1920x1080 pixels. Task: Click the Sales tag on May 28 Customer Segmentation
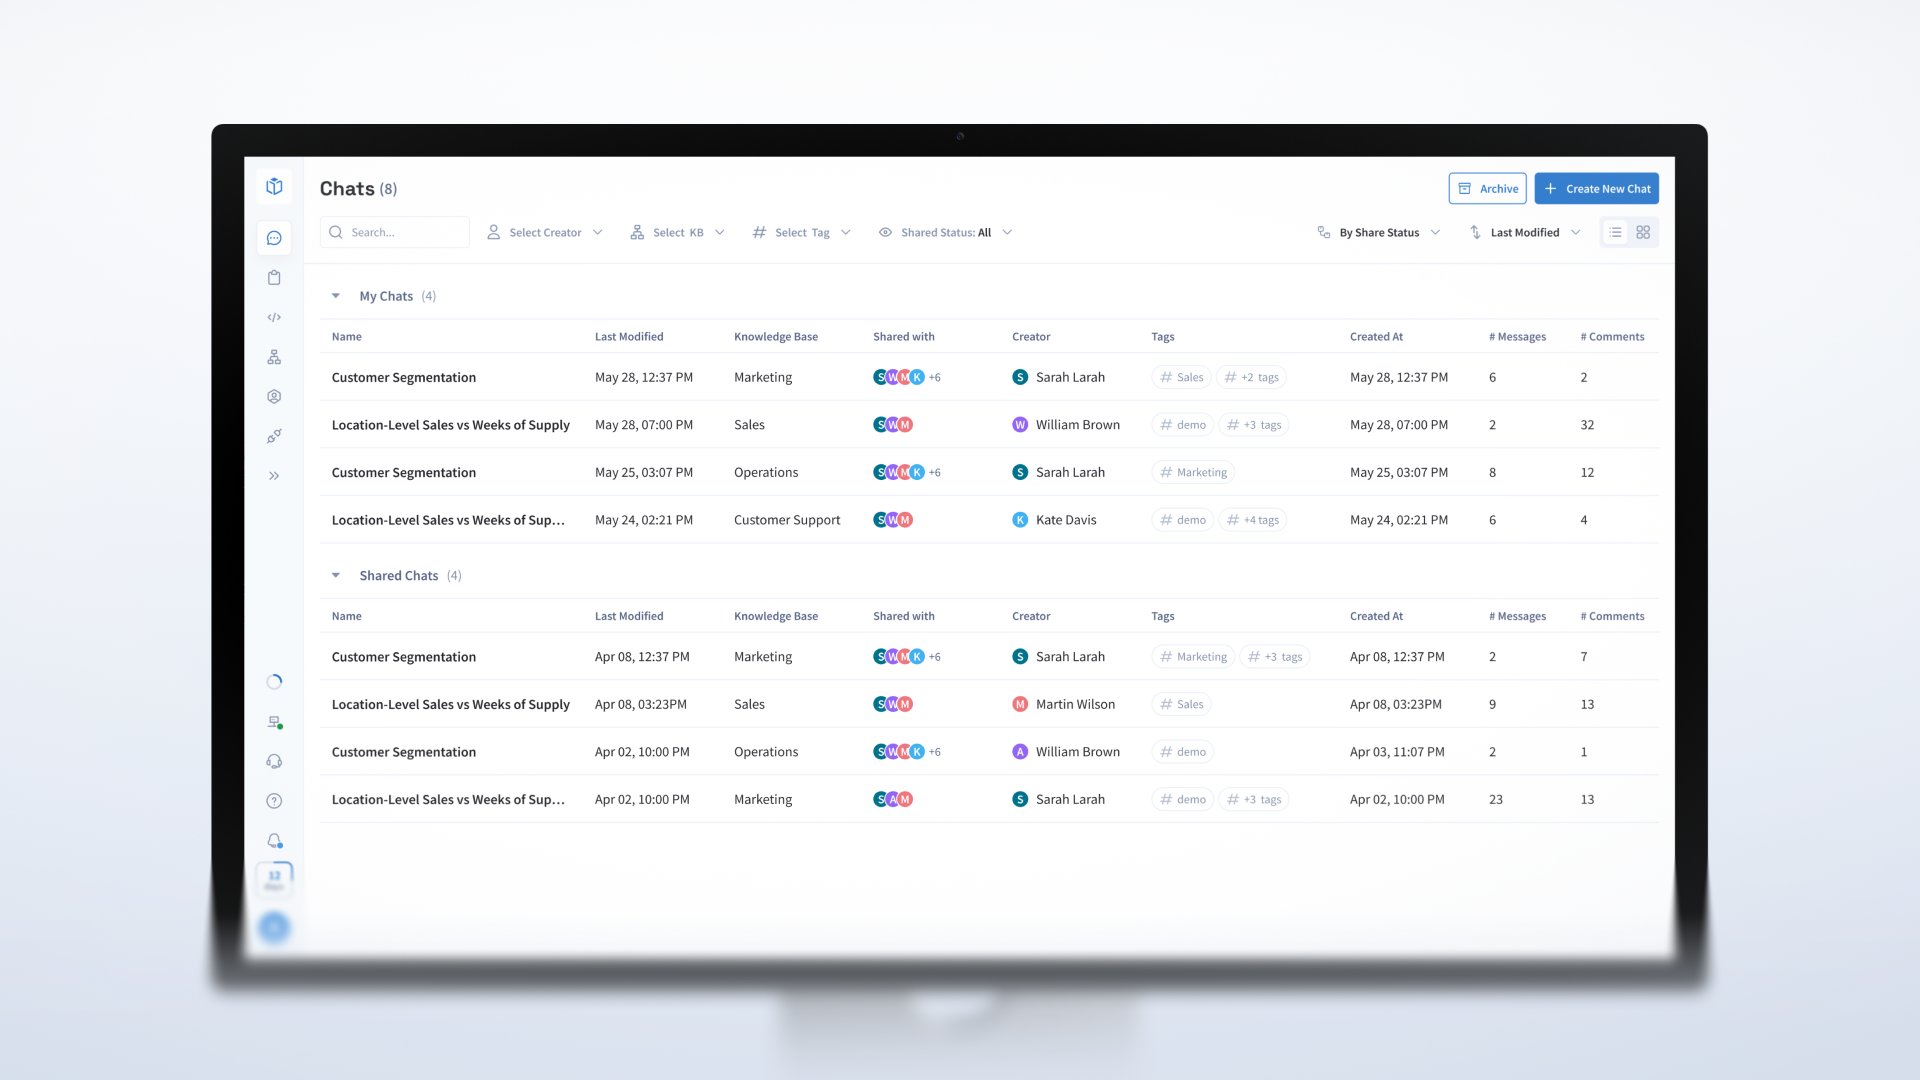[1181, 377]
